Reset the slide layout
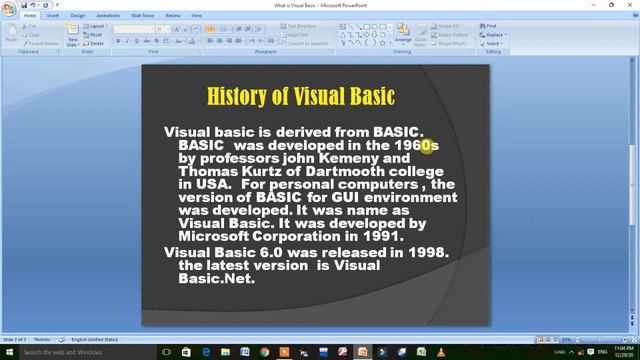 93,35
